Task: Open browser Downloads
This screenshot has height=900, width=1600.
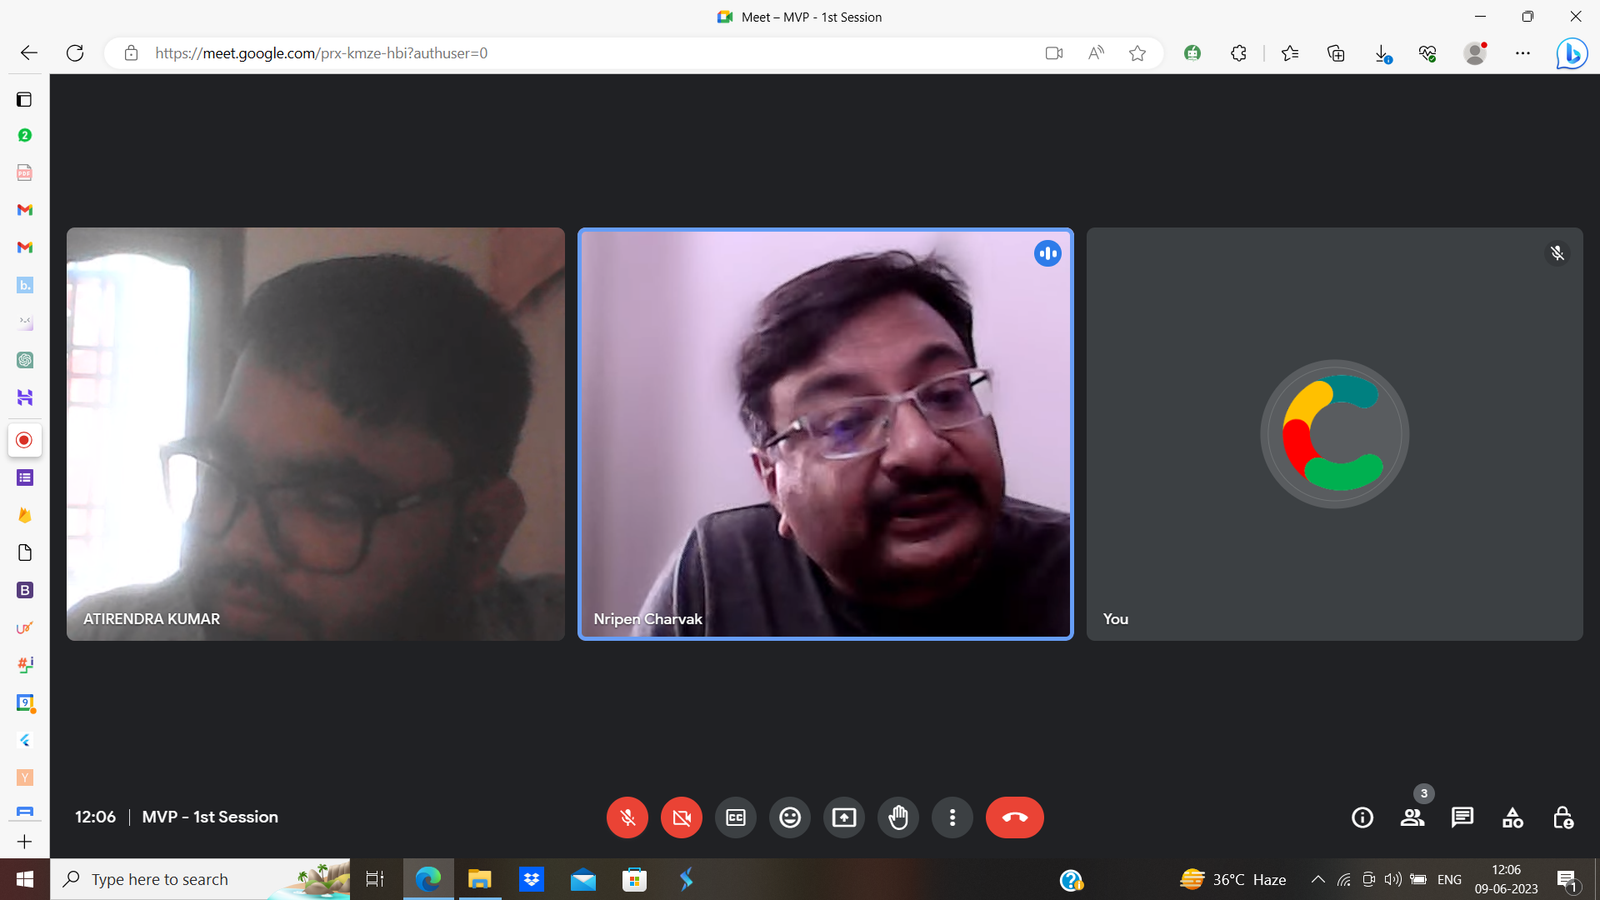Action: (x=1382, y=53)
